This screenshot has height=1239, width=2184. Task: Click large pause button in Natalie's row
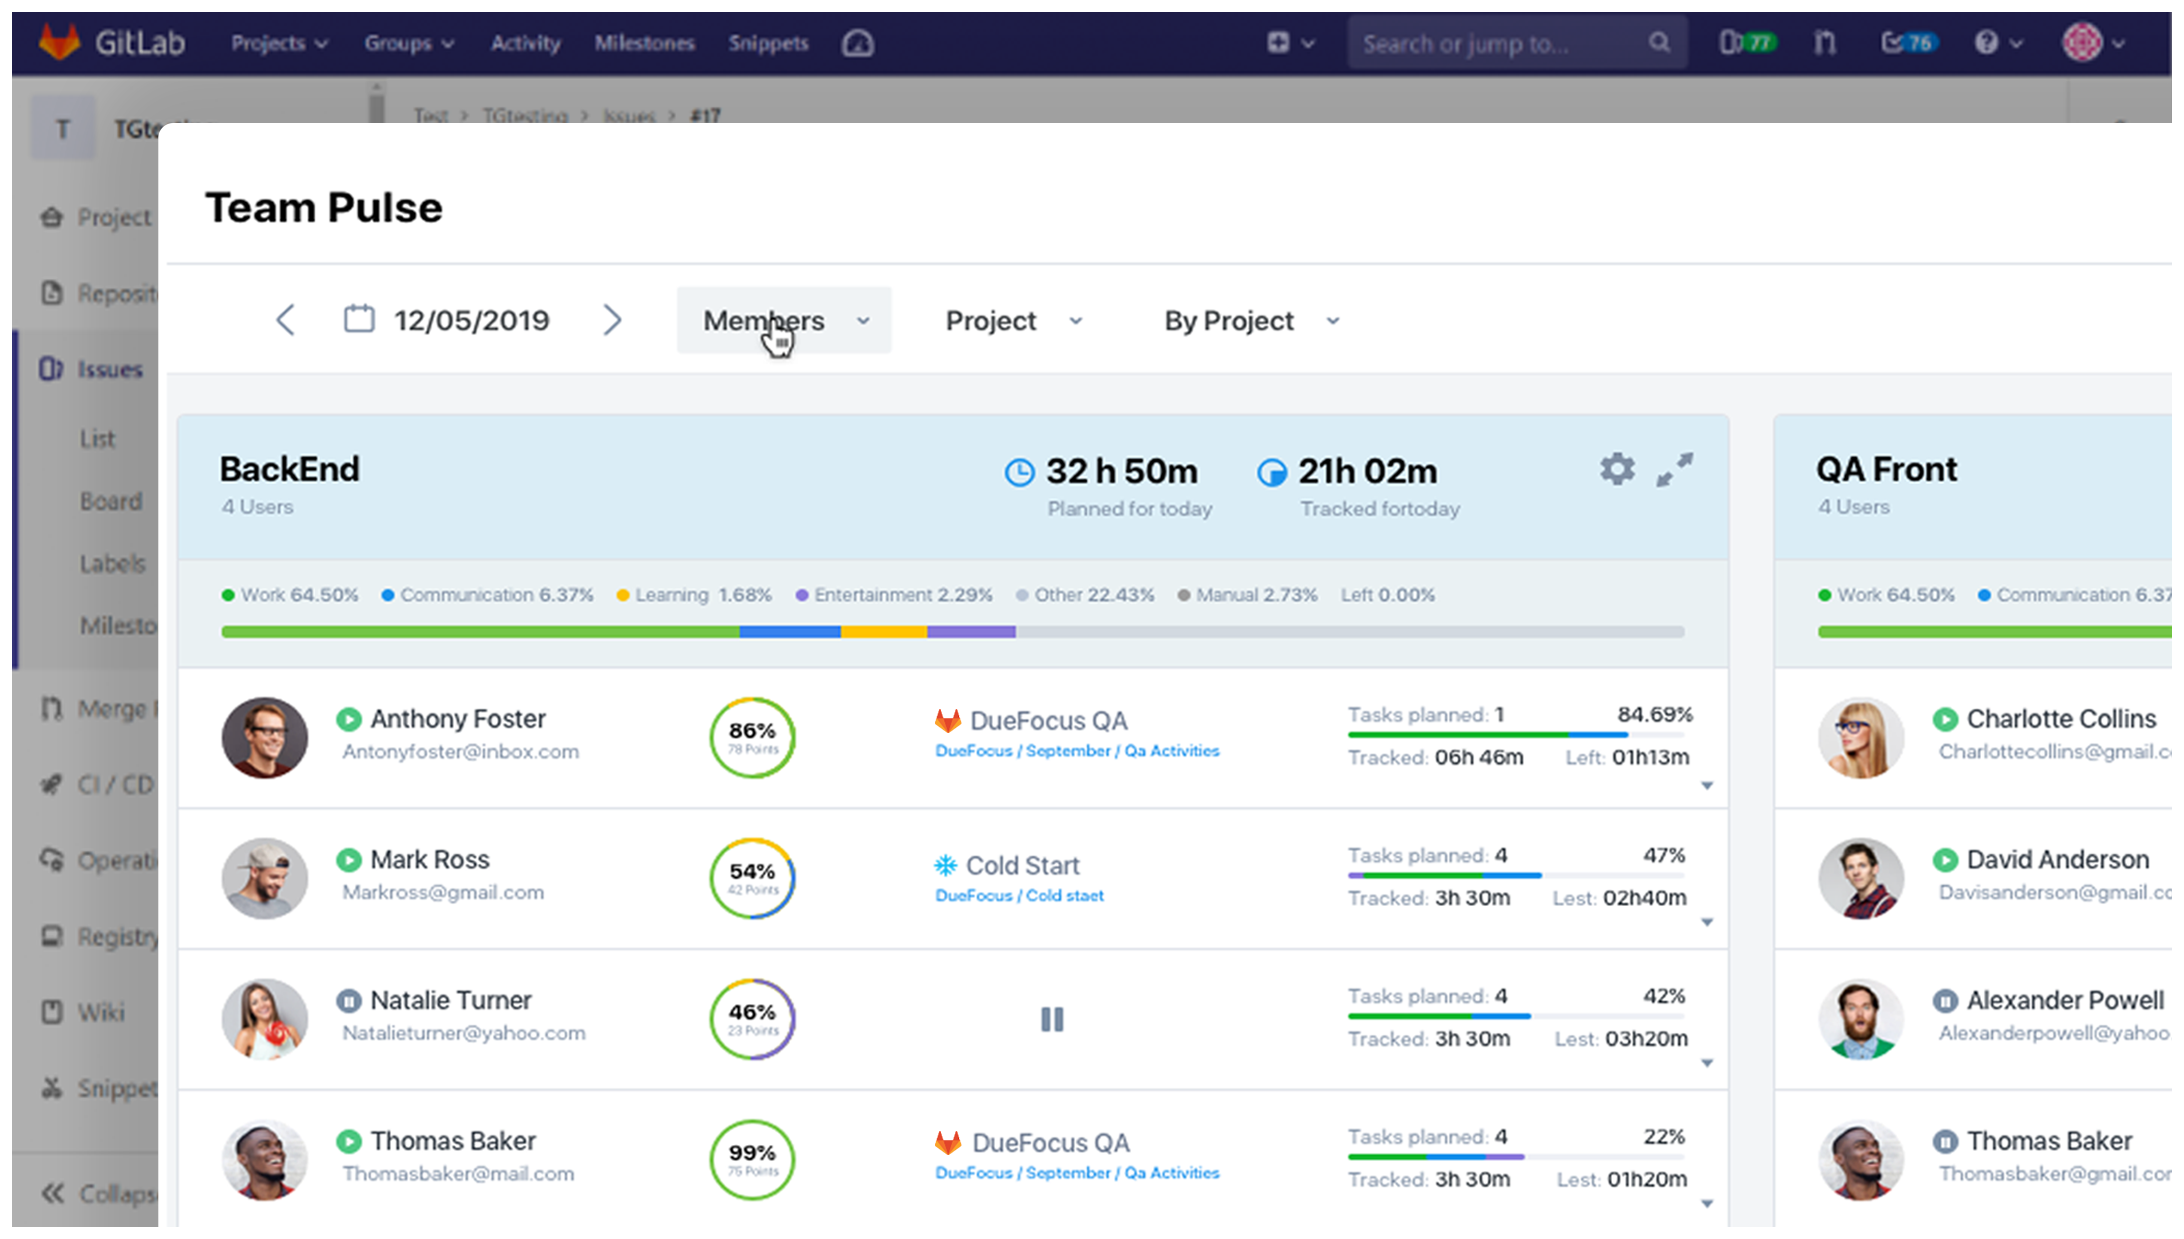pos(1052,1019)
